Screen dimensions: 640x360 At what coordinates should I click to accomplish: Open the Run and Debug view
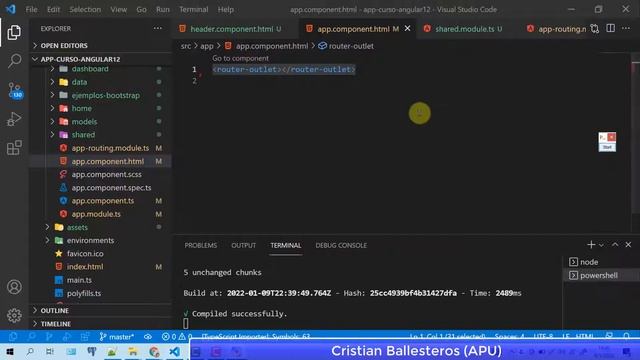(x=14, y=119)
